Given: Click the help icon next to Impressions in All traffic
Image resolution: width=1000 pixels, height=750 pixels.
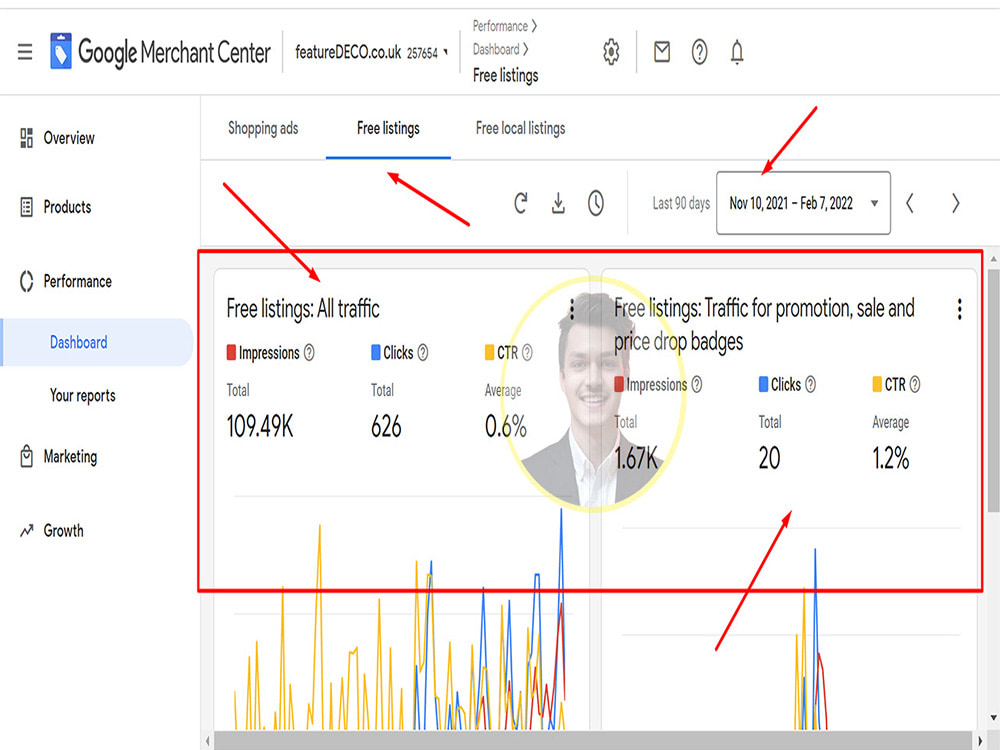Looking at the screenshot, I should click(x=309, y=353).
